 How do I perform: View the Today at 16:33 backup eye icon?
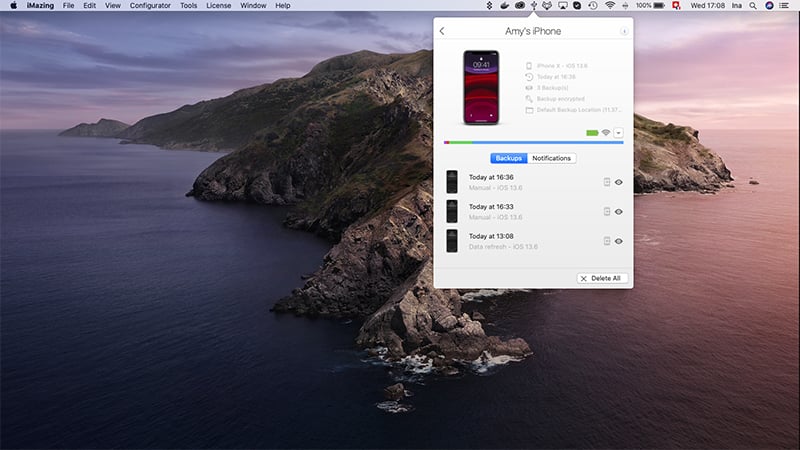[618, 212]
